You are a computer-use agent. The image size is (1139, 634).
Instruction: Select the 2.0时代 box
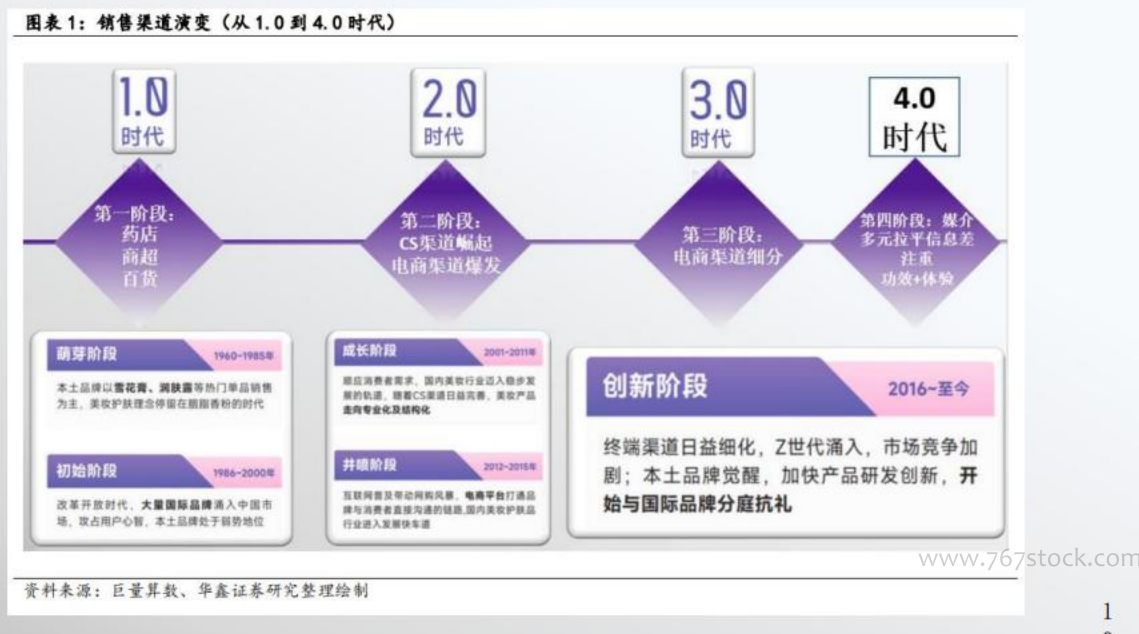(x=444, y=115)
